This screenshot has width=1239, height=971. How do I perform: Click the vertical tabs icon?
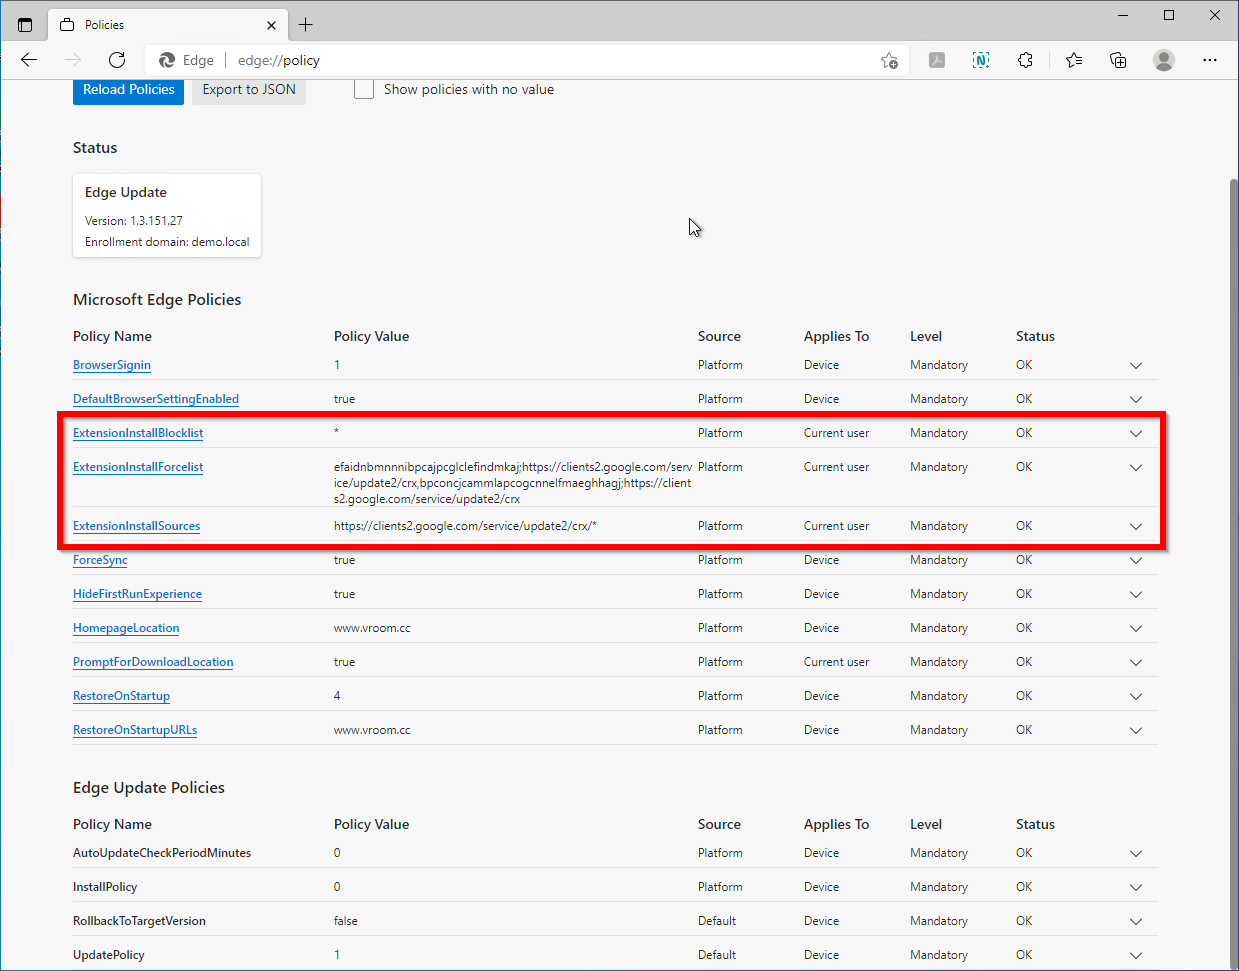25,25
